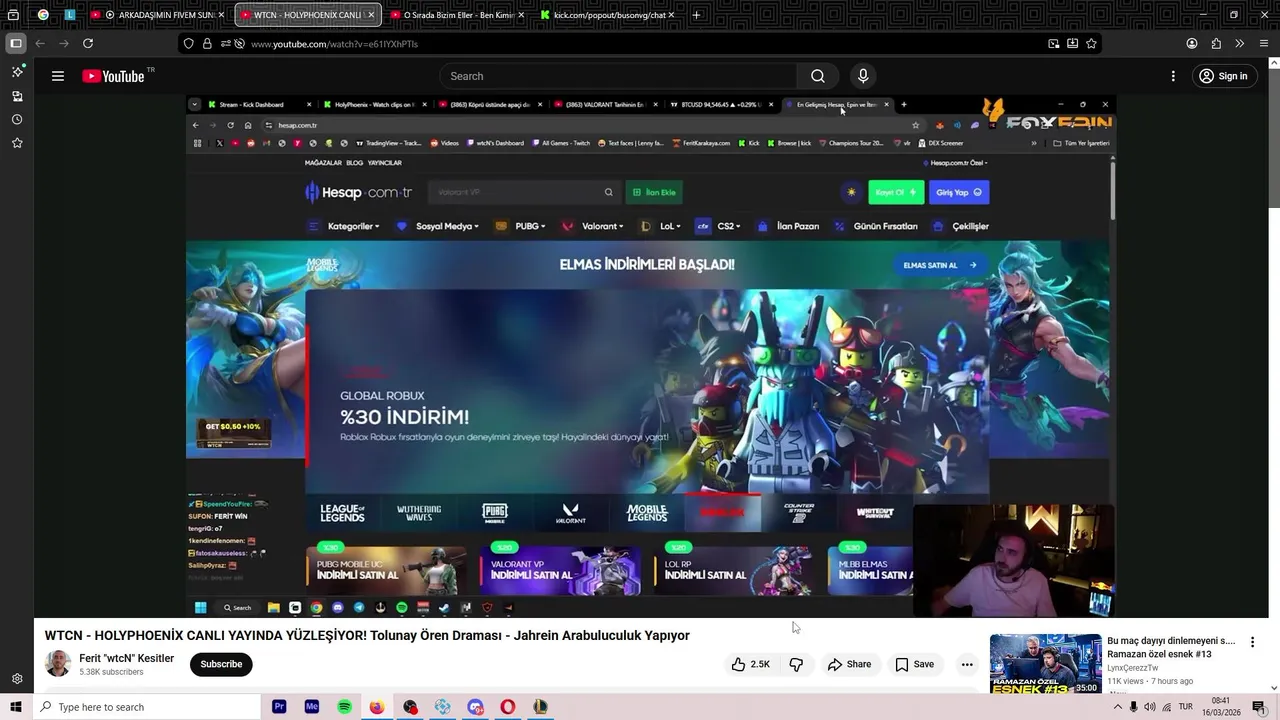1280x720 pixels.
Task: Save the video to a playlist
Action: 914,664
